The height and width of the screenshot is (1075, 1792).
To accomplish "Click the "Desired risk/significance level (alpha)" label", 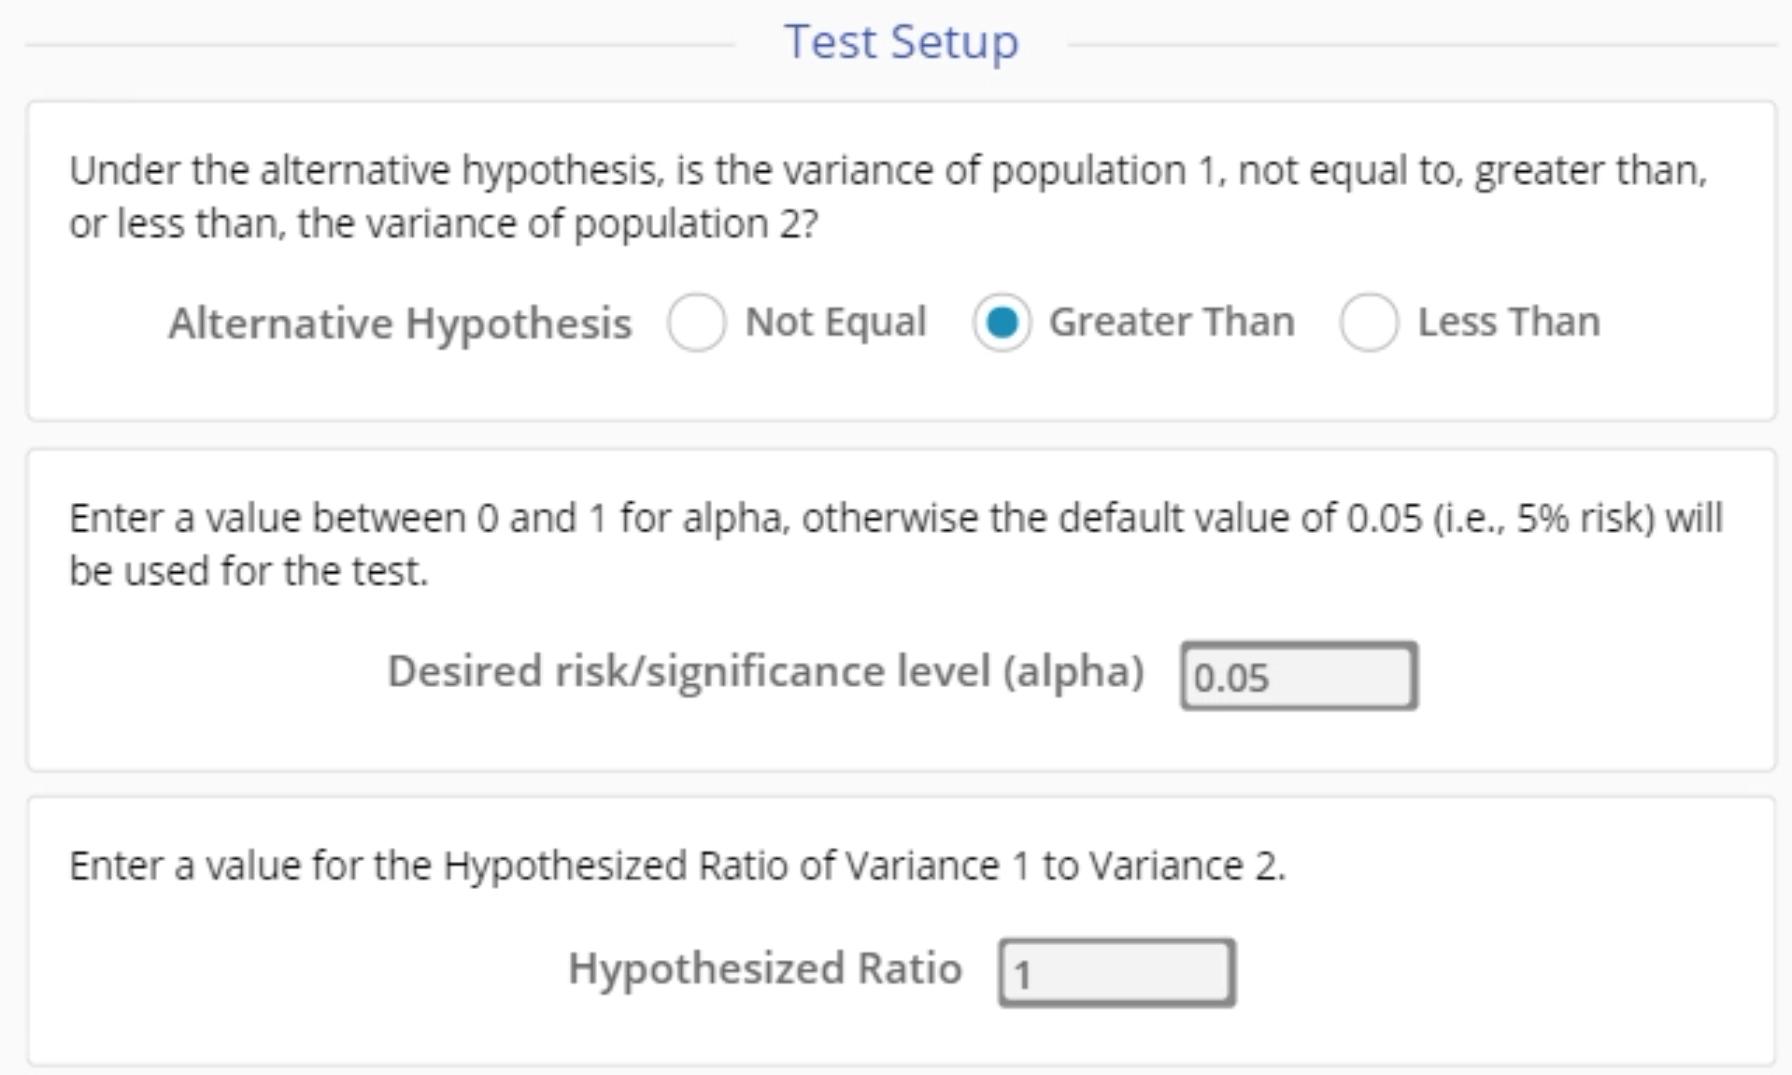I will (765, 671).
